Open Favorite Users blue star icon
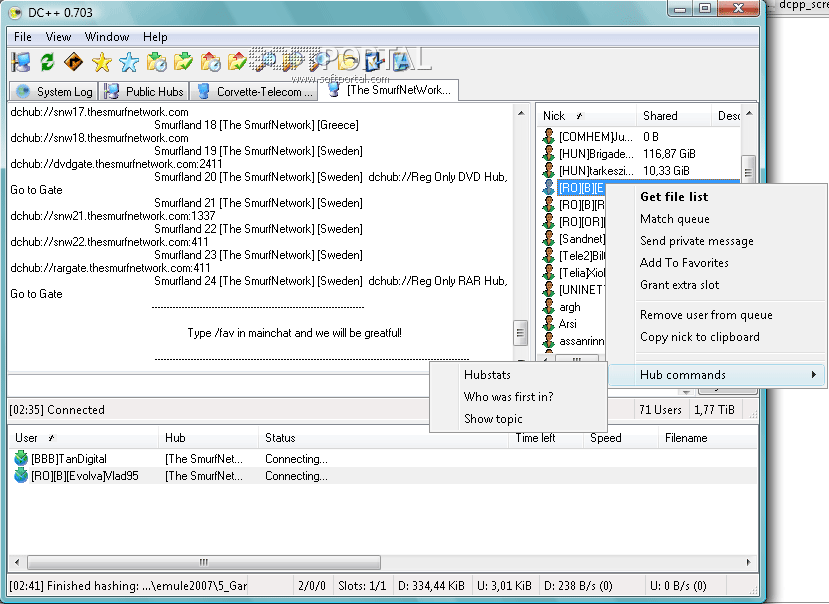The height and width of the screenshot is (604, 829). coord(129,62)
